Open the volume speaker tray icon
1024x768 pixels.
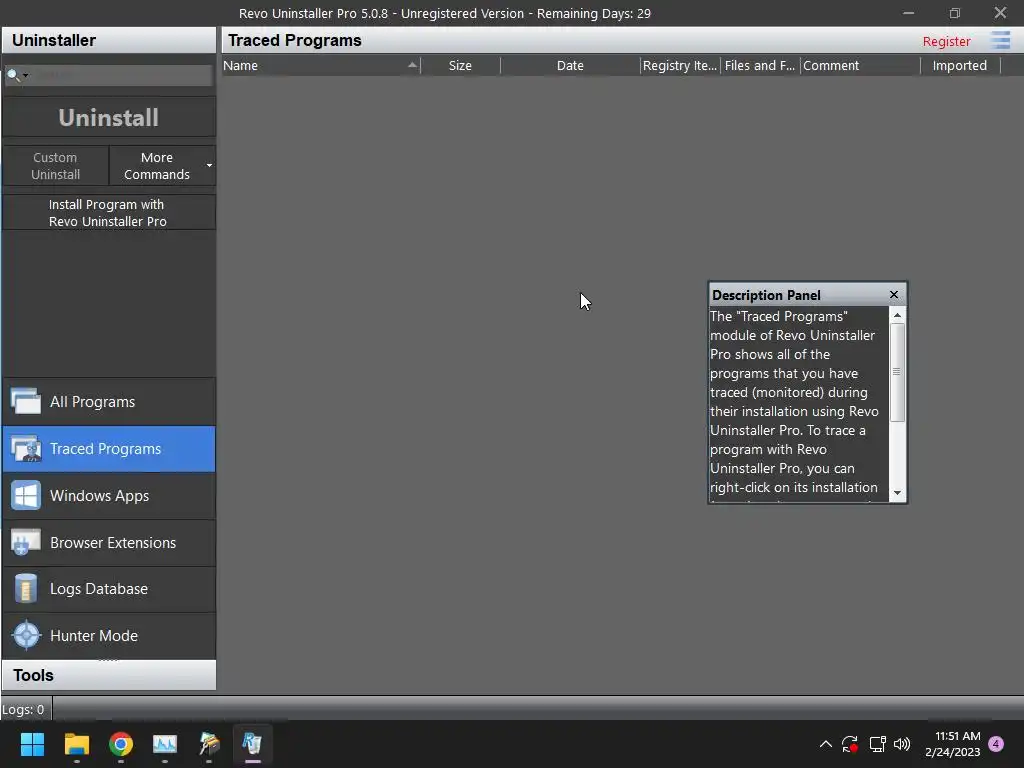pos(902,744)
